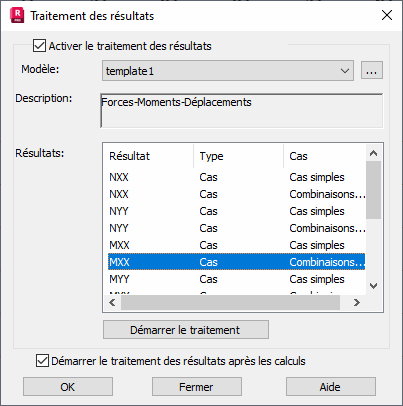Viewport: 403px width, 406px height.
Task: Click Démarrer le traitement button
Action: [186, 330]
